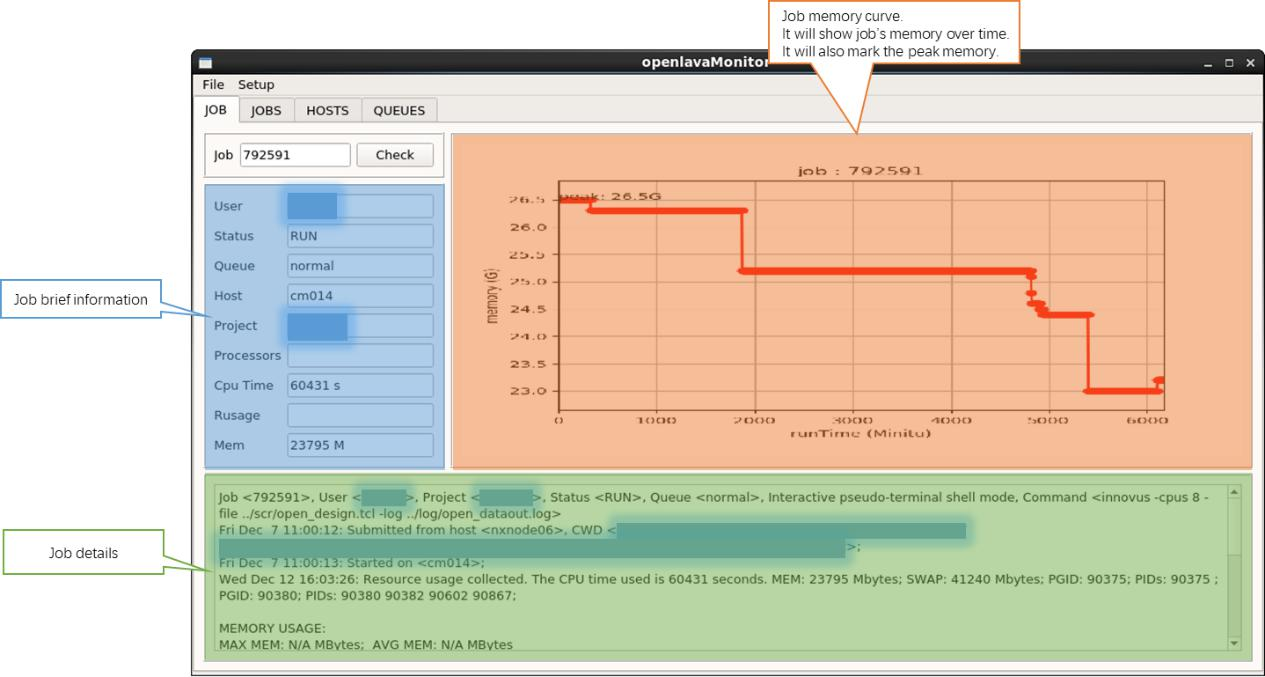Click the job details scroll up arrow

coord(1233,491)
